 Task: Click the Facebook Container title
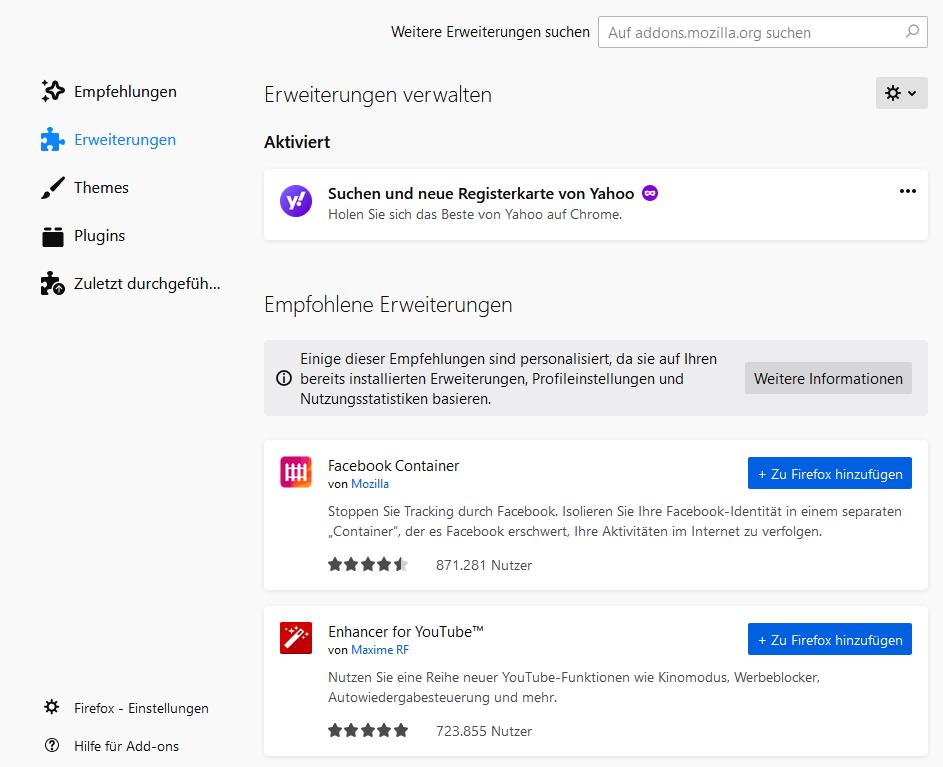click(393, 466)
